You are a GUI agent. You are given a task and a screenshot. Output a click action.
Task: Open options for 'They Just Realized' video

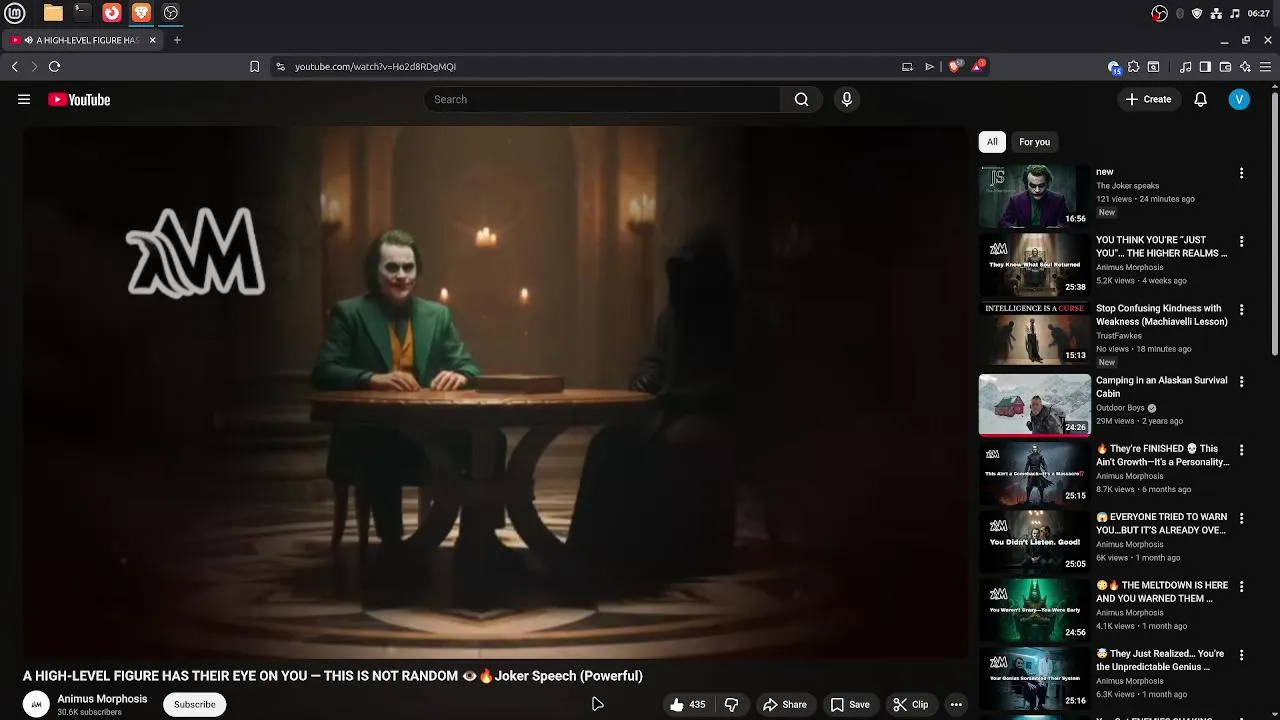point(1241,655)
